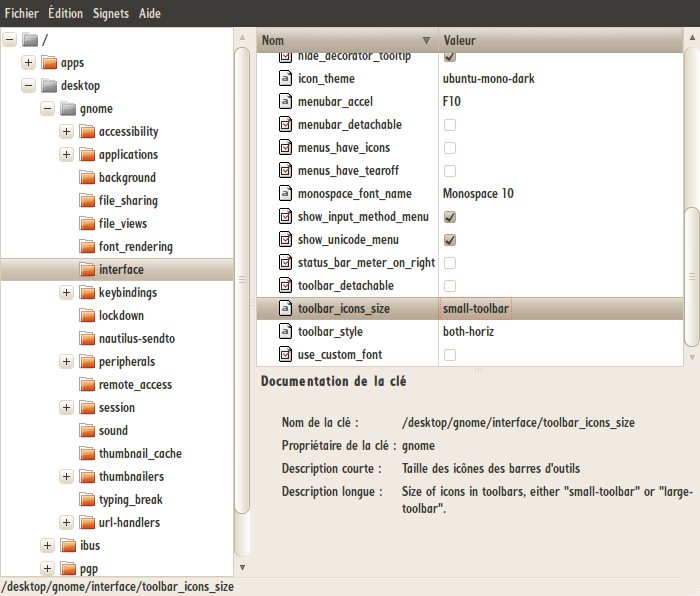The image size is (700, 596).
Task: Select the F10 value cell
Action: pyautogui.click(x=451, y=101)
